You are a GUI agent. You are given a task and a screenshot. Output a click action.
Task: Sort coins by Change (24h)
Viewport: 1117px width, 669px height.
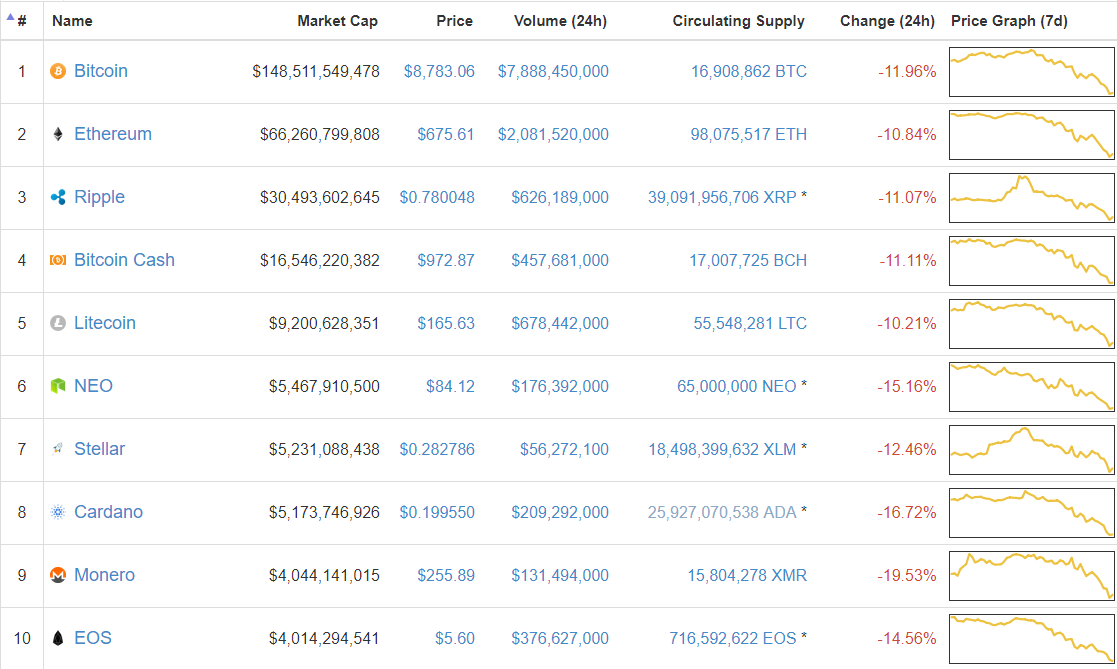(x=887, y=20)
